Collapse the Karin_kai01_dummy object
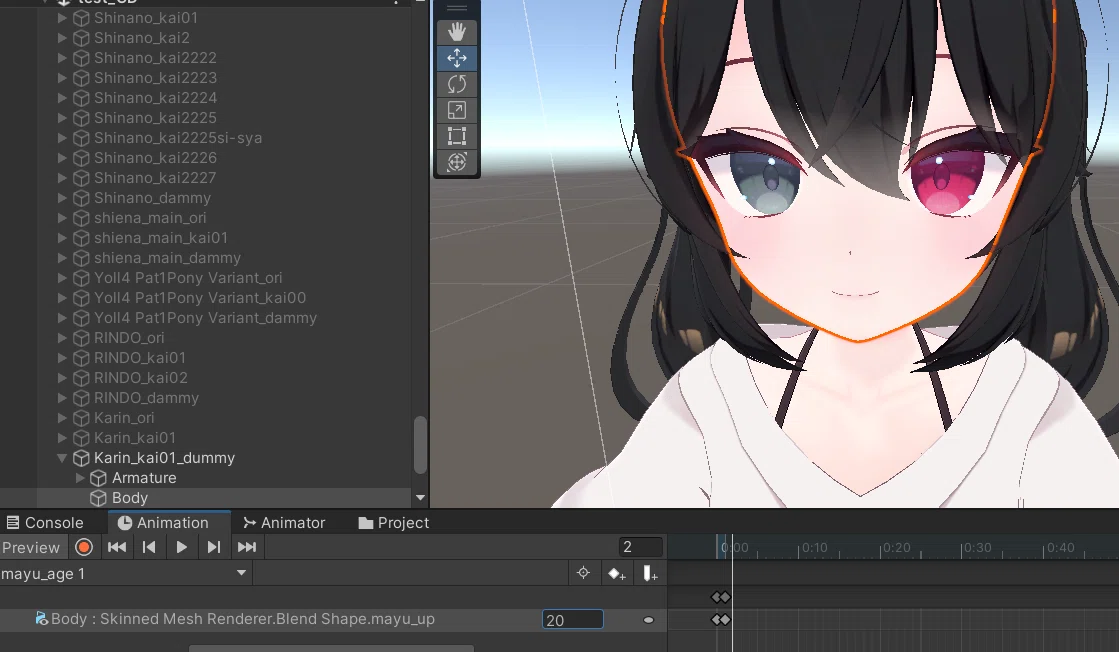1119x652 pixels. pos(62,458)
